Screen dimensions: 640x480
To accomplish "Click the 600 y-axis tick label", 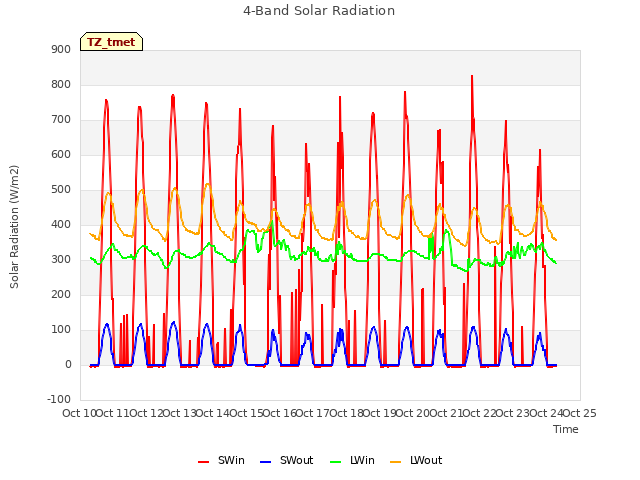I will [61, 154].
